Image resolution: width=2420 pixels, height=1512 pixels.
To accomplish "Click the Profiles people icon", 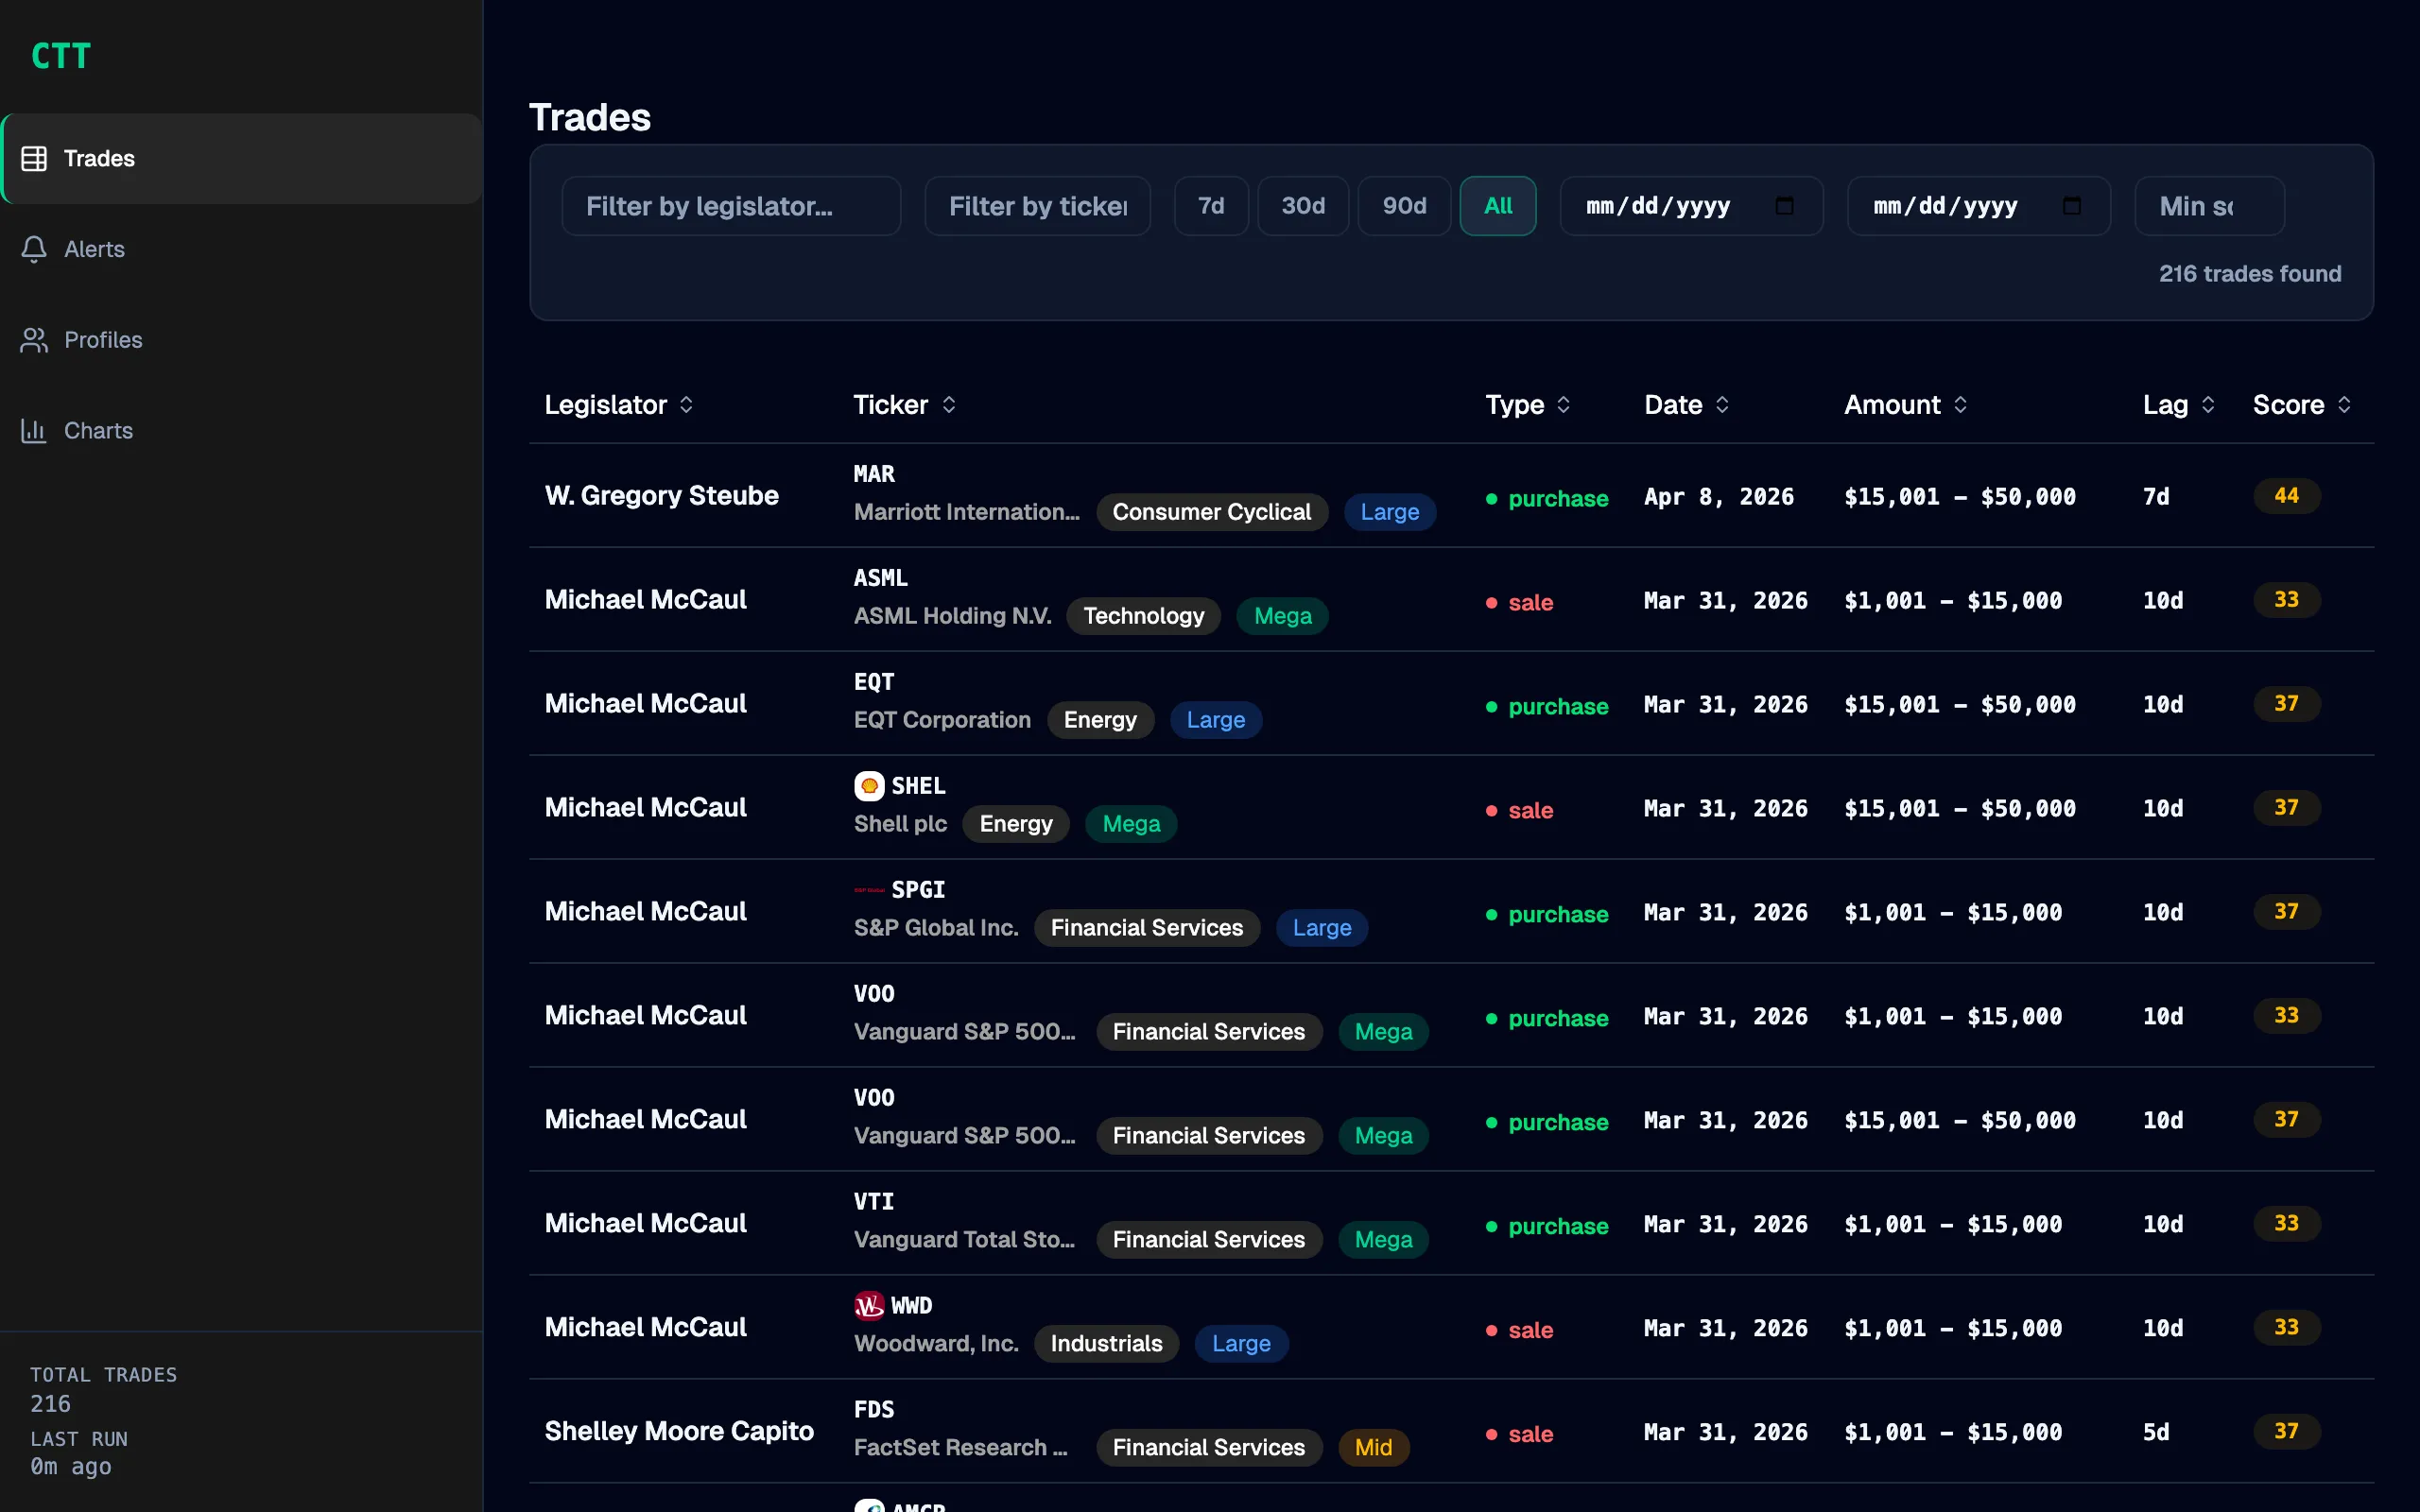I will click(x=34, y=340).
